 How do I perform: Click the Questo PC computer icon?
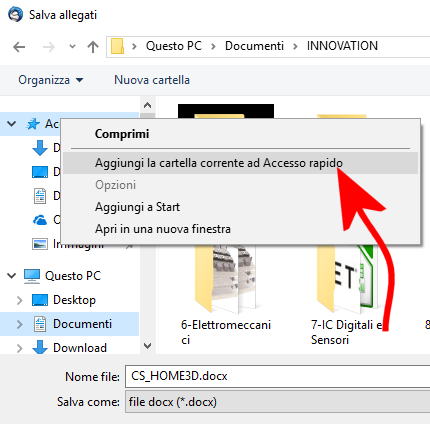coord(32,276)
